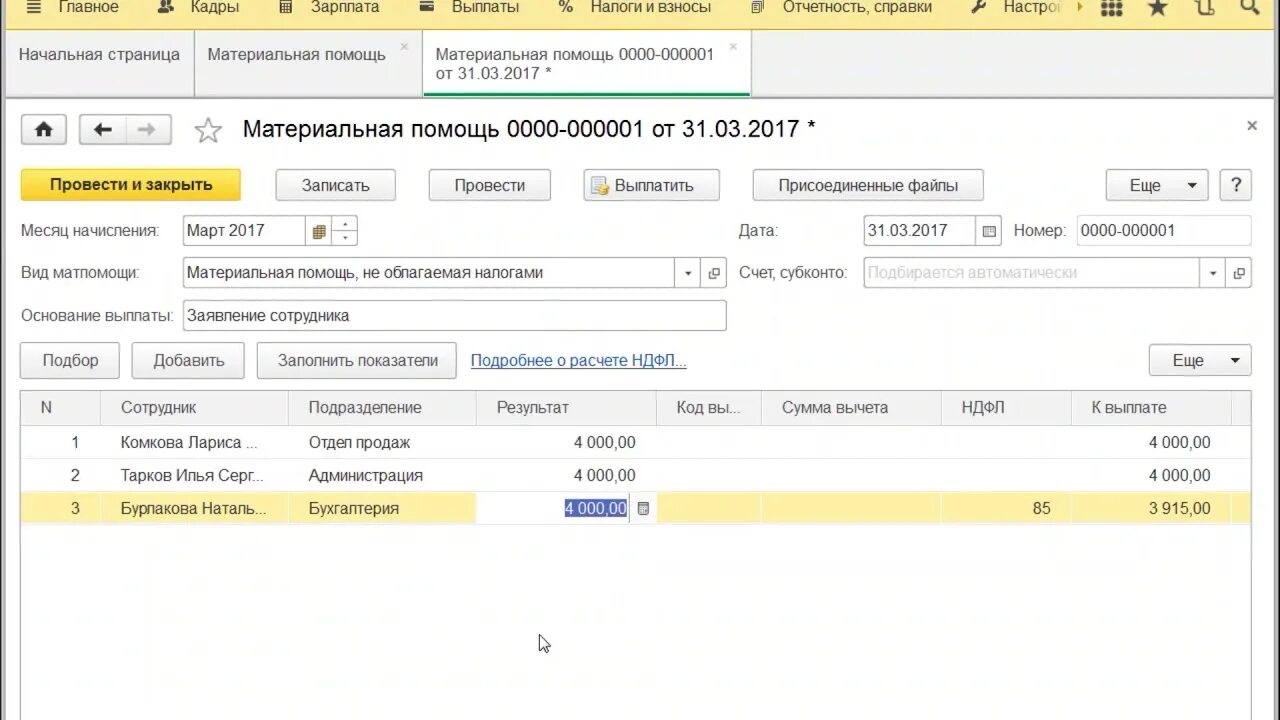Open Отчетность, справки section menu
This screenshot has height=720, width=1280.
coord(842,8)
